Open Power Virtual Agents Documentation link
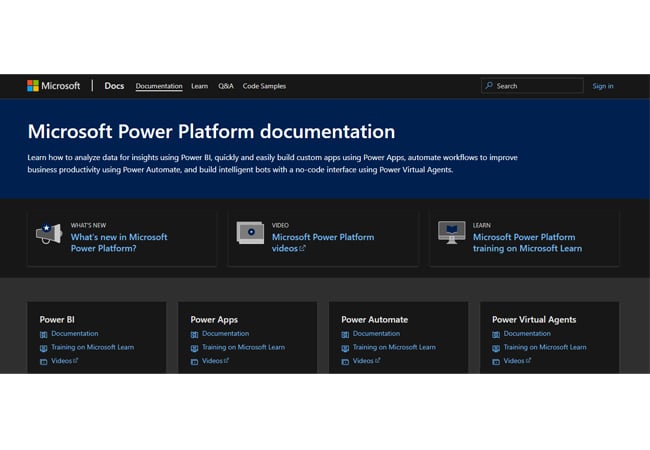The height and width of the screenshot is (450, 650). [527, 334]
